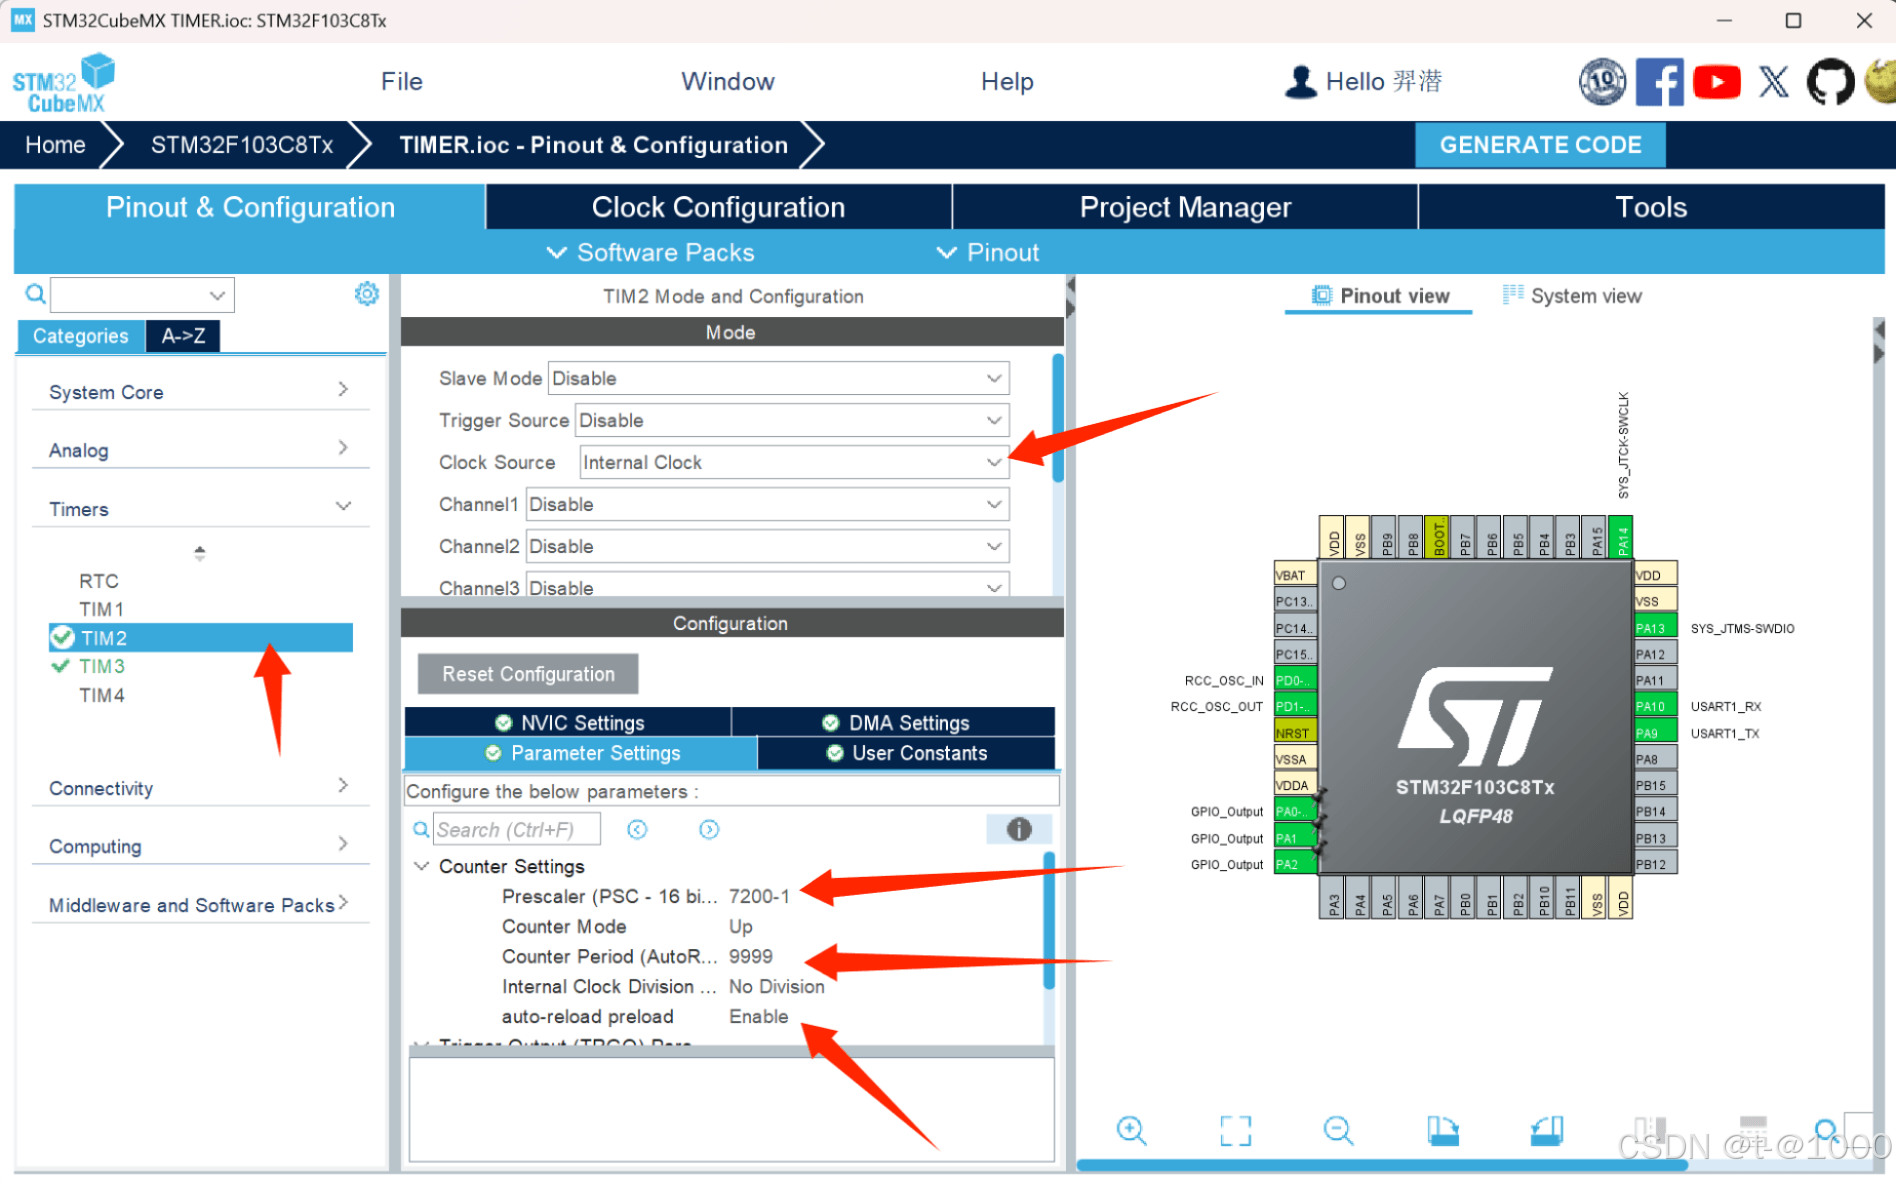Rotate the chip counter-clockwise
The image size is (1896, 1179).
click(1546, 1130)
